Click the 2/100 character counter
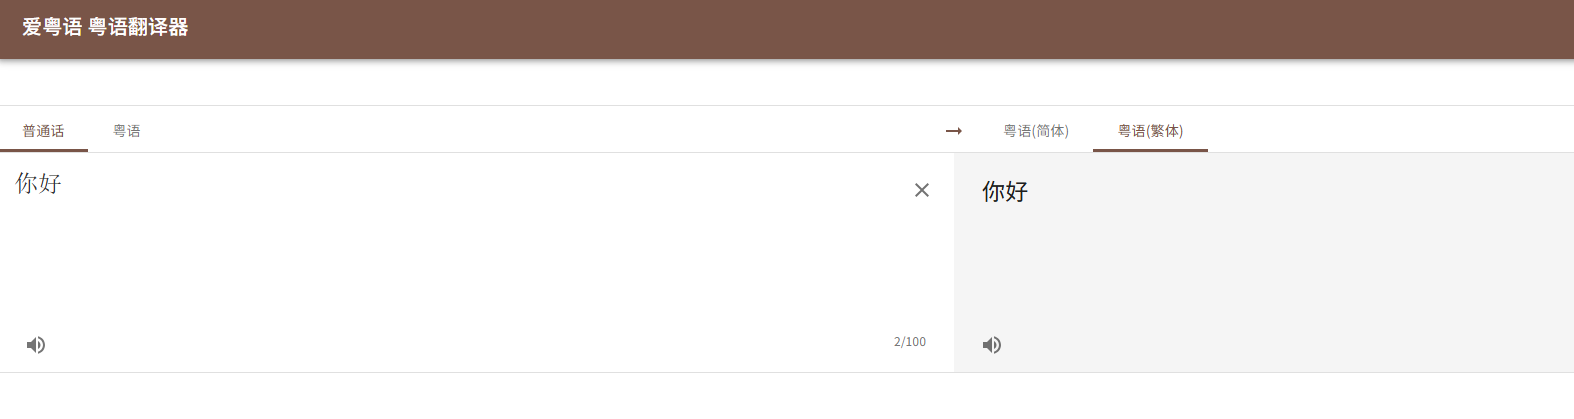 point(910,342)
